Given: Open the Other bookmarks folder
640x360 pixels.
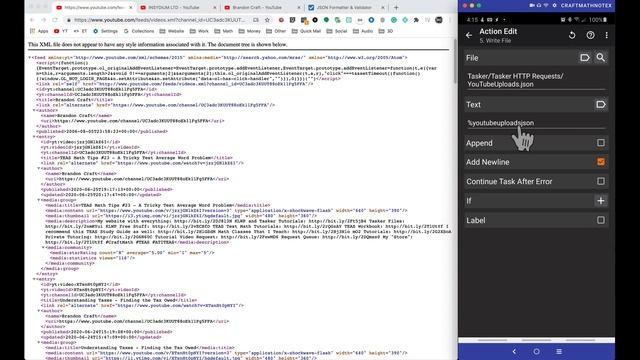Looking at the screenshot, I should [x=277, y=31].
